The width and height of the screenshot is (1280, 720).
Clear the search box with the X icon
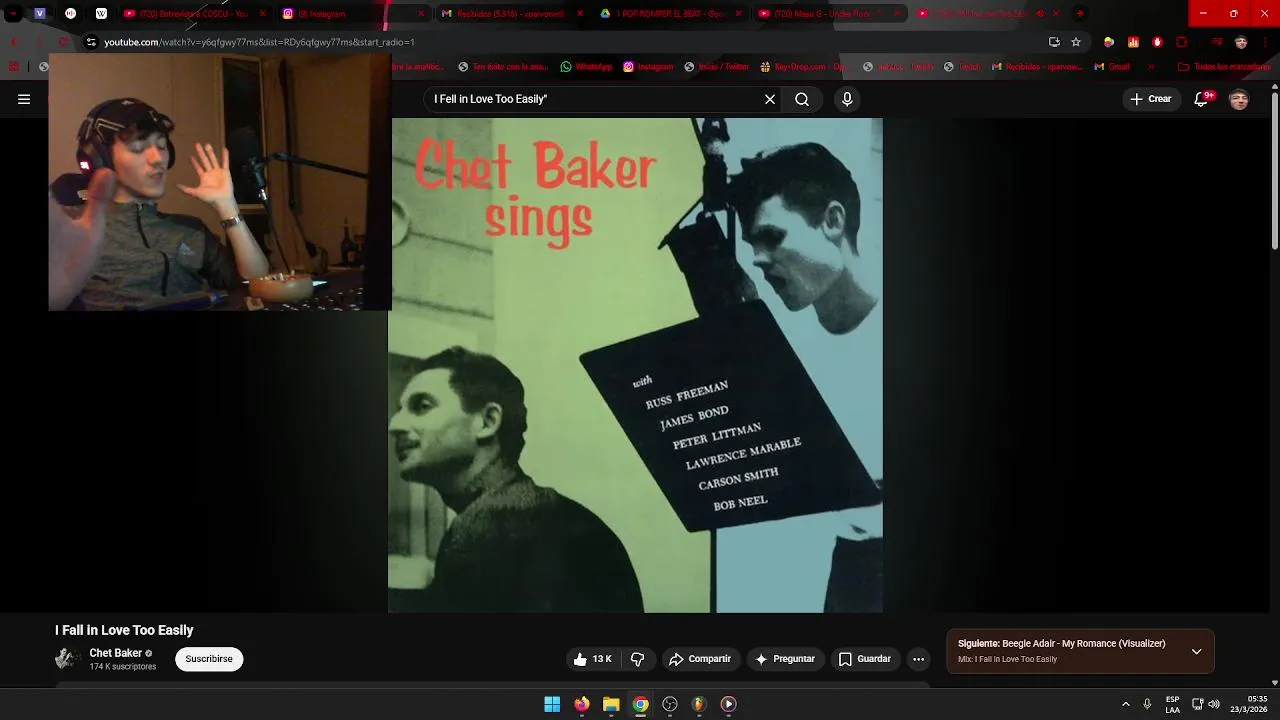tap(770, 99)
